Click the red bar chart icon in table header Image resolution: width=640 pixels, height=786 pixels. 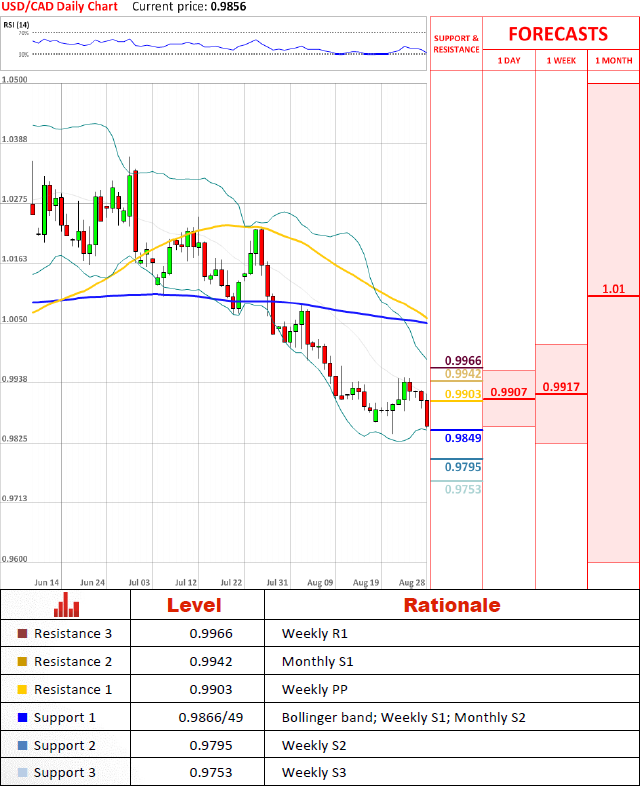click(67, 604)
